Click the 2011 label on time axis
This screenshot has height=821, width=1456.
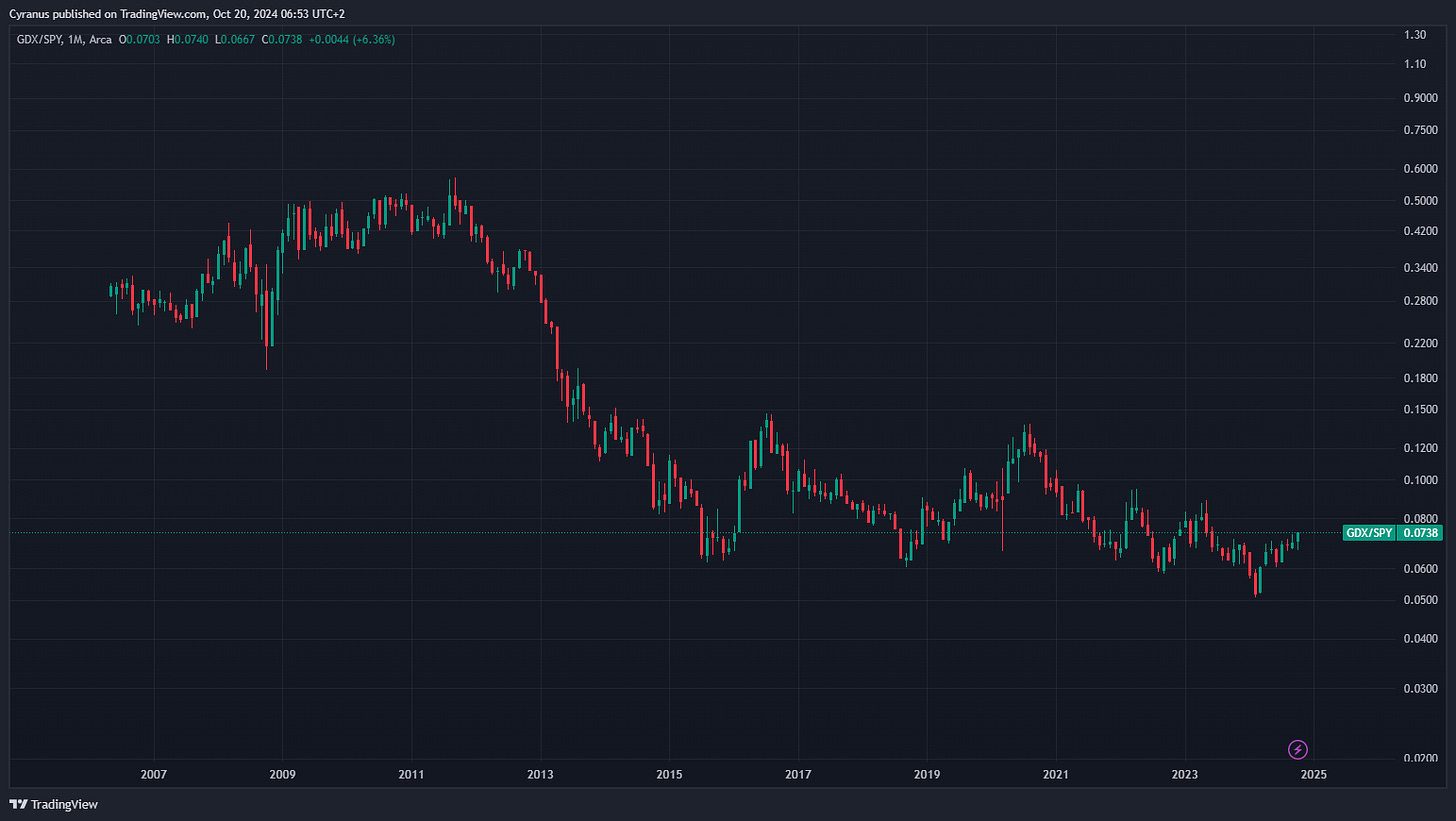pos(411,774)
